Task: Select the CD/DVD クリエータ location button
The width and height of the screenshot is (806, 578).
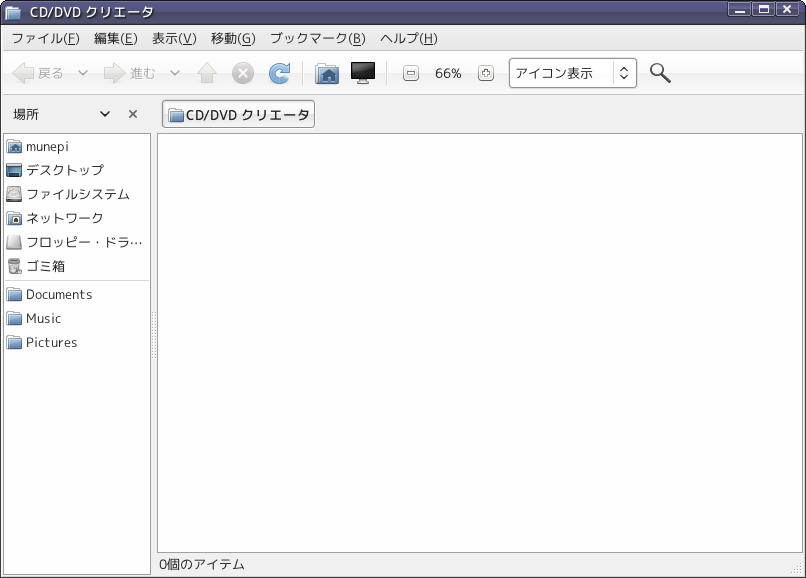Action: click(239, 114)
